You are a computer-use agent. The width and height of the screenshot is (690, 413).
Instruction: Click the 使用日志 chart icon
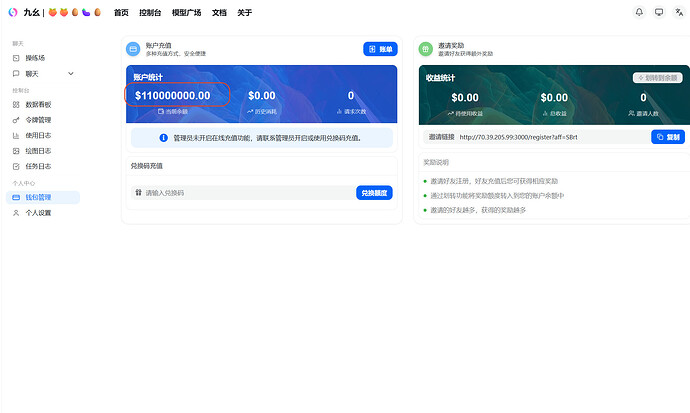pos(16,135)
